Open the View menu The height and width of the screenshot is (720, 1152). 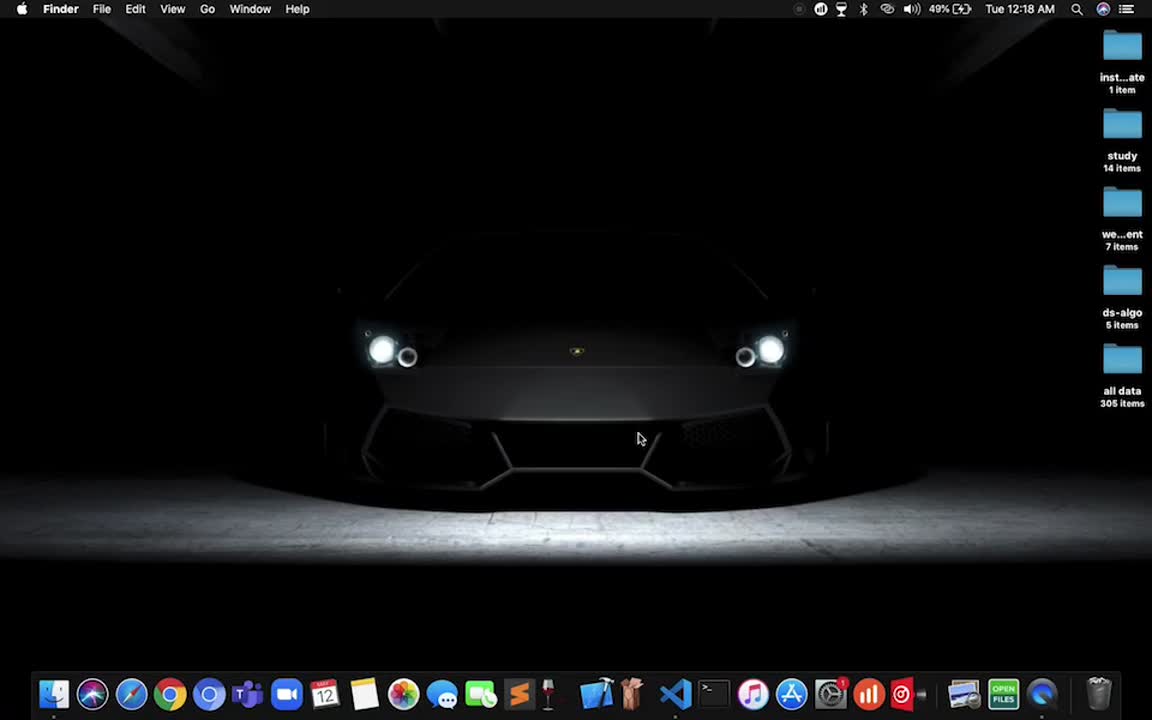pyautogui.click(x=172, y=9)
